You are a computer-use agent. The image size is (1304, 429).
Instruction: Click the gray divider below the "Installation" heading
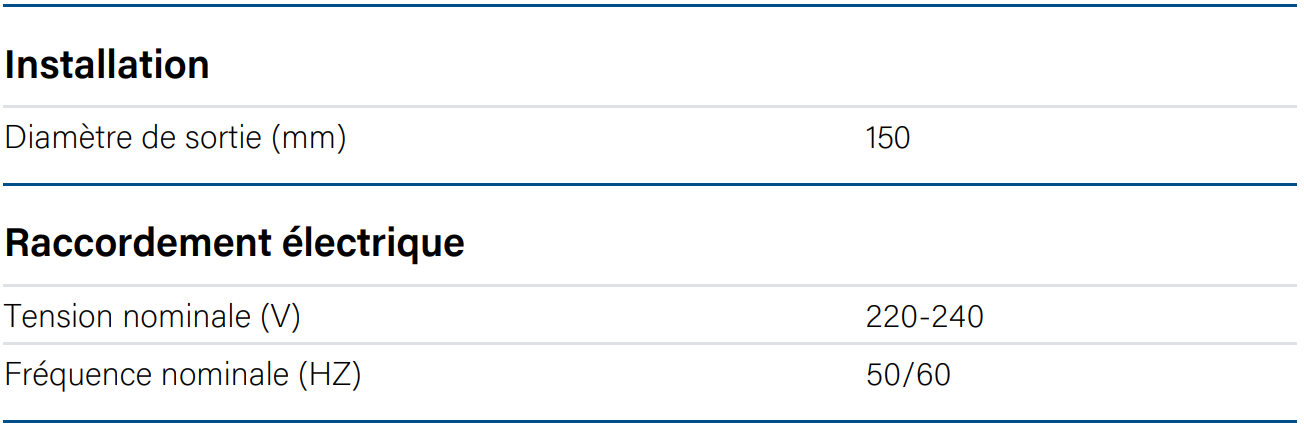point(652,106)
